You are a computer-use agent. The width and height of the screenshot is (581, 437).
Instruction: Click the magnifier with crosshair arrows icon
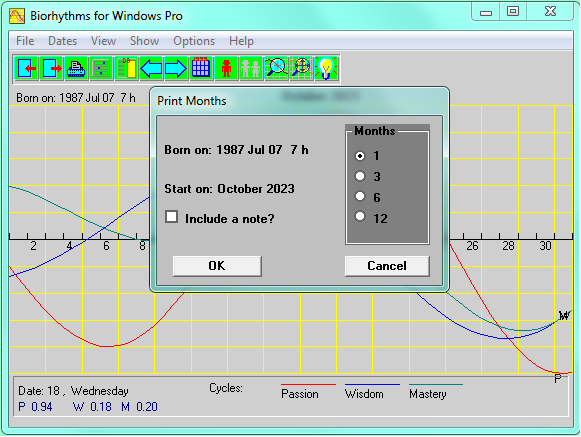tap(301, 68)
